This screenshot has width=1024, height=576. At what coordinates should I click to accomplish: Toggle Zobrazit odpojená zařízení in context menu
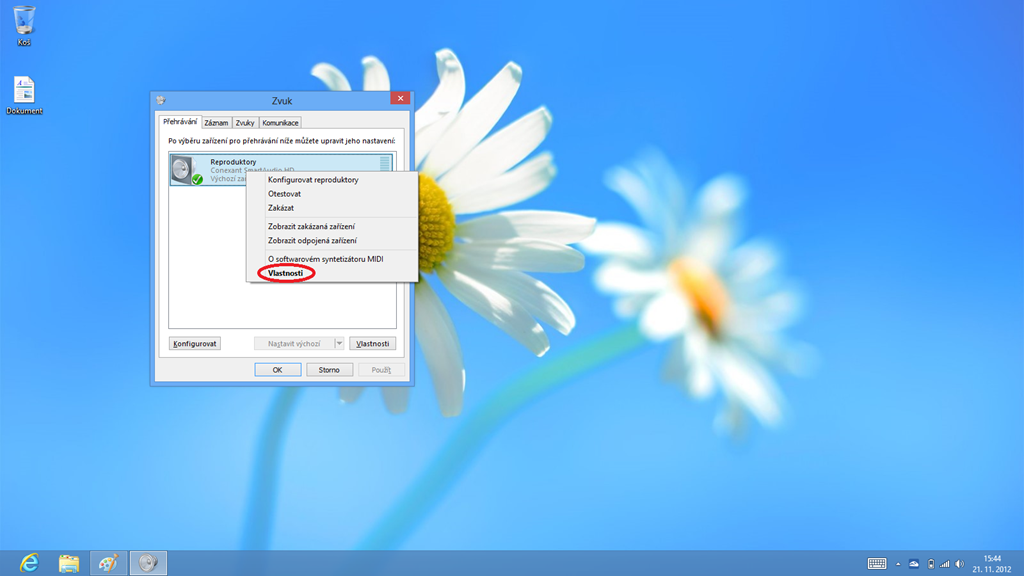point(312,241)
